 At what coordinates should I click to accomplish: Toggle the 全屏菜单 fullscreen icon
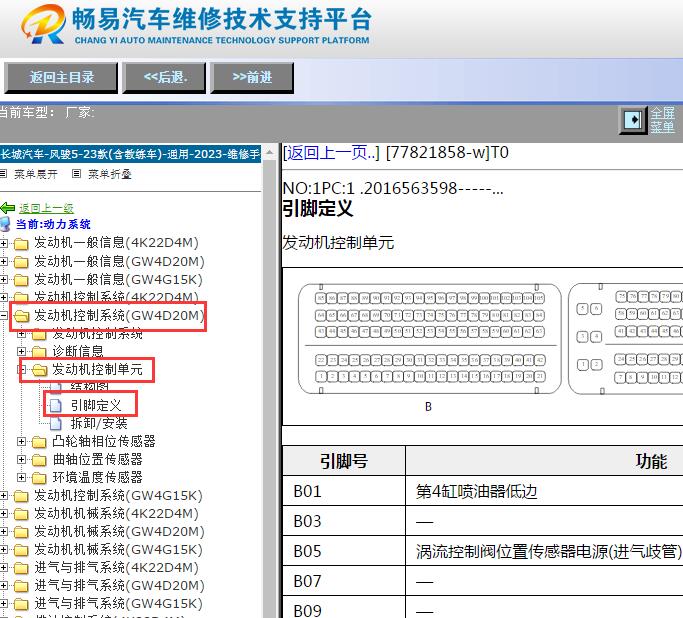[x=632, y=120]
